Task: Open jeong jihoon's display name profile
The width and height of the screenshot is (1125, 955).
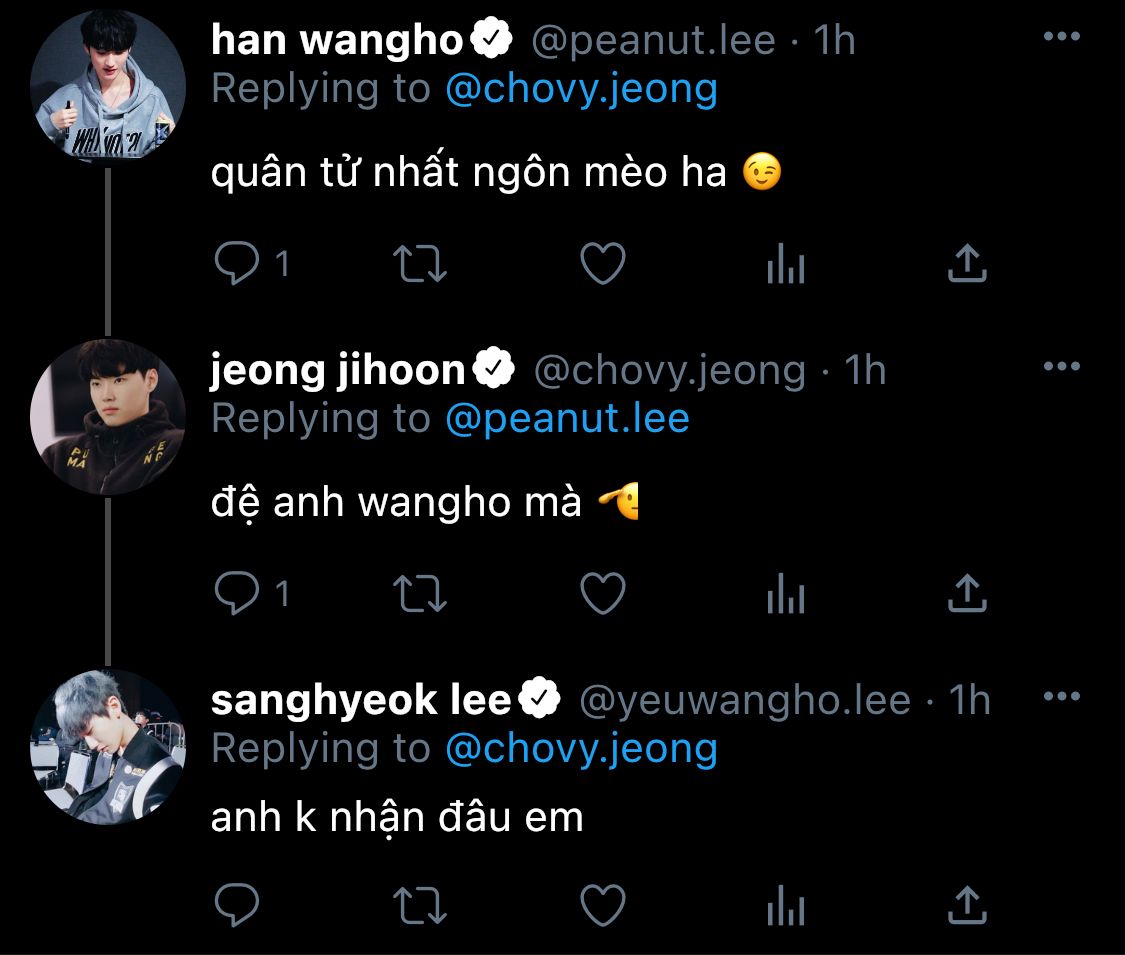Action: (337, 371)
